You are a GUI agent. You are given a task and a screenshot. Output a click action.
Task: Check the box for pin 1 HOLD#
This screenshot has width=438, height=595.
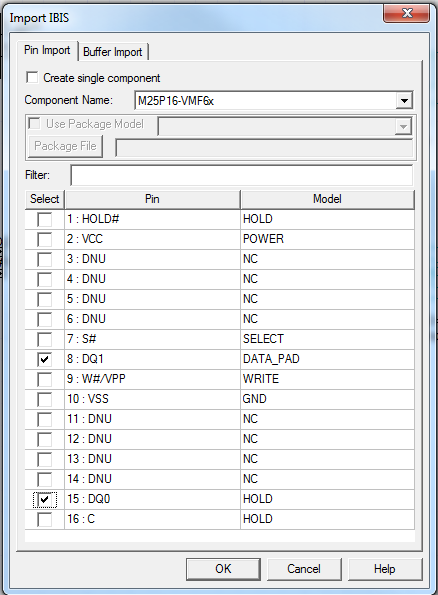click(45, 219)
